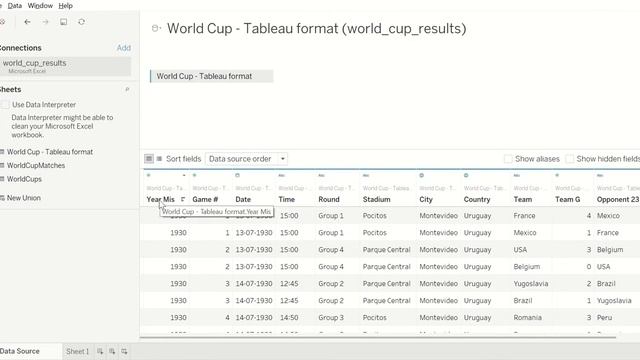The width and height of the screenshot is (640, 360).
Task: Switch to grid preview view icon
Action: tap(149, 158)
